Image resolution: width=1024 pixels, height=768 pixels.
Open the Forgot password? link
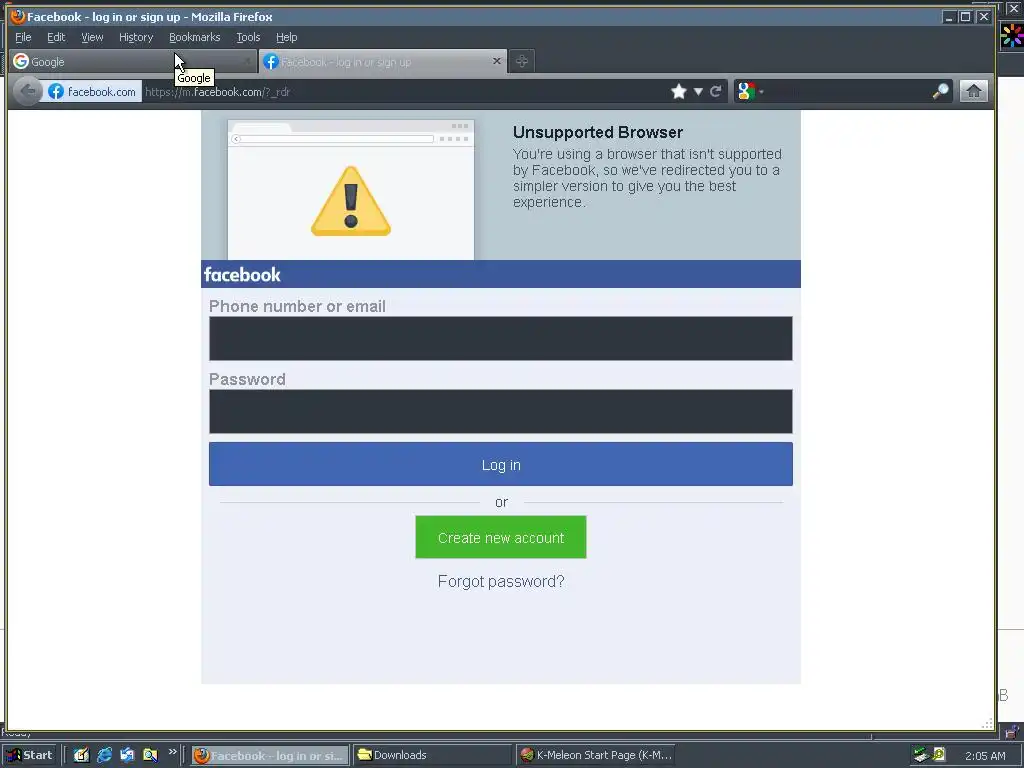click(501, 581)
